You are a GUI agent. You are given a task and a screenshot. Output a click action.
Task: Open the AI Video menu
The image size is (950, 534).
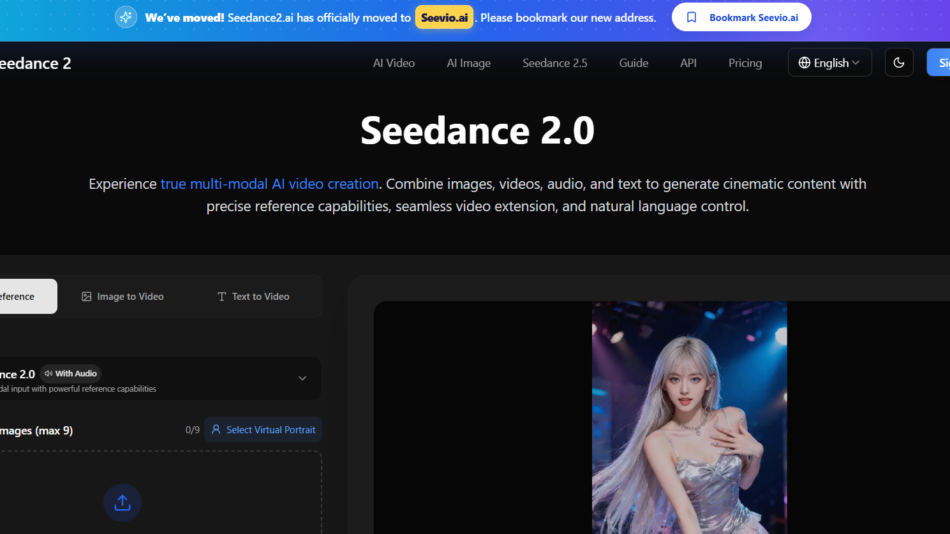point(394,63)
